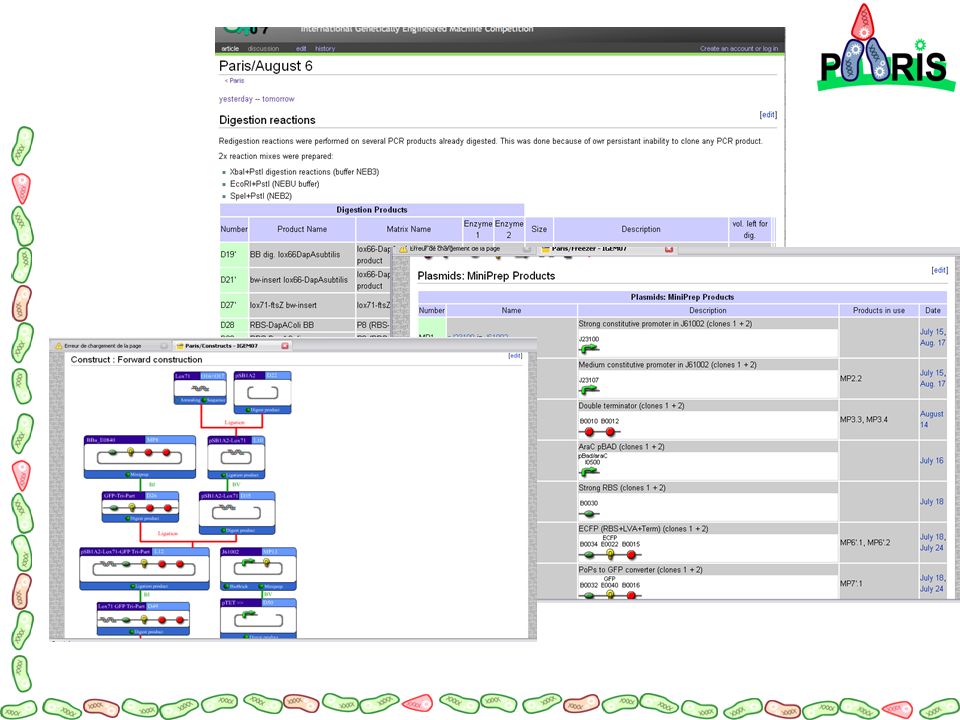Image resolution: width=960 pixels, height=720 pixels.
Task: Open the July 16 date link
Action: pos(931,460)
